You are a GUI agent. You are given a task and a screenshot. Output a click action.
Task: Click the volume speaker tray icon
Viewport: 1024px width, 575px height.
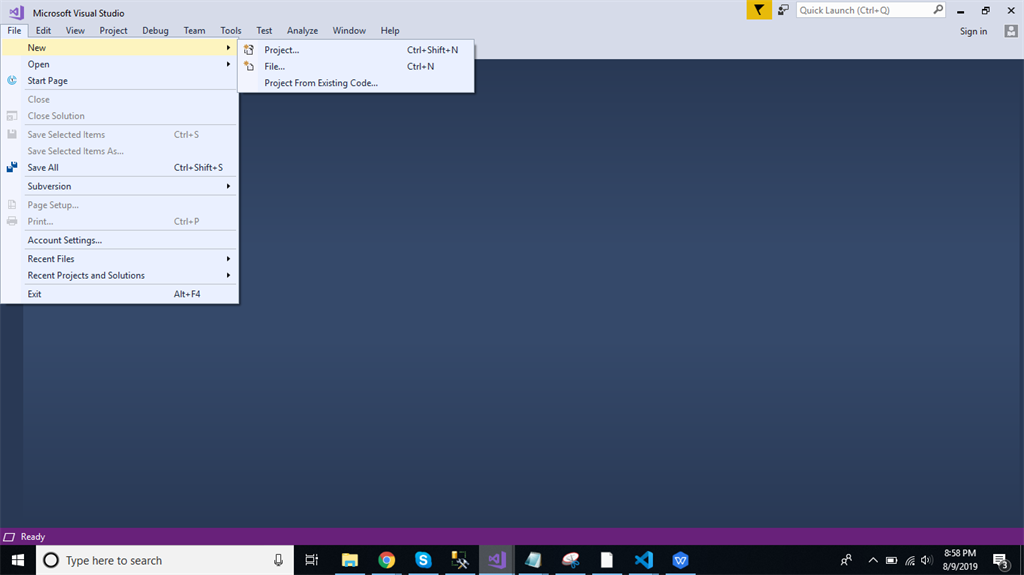click(926, 560)
